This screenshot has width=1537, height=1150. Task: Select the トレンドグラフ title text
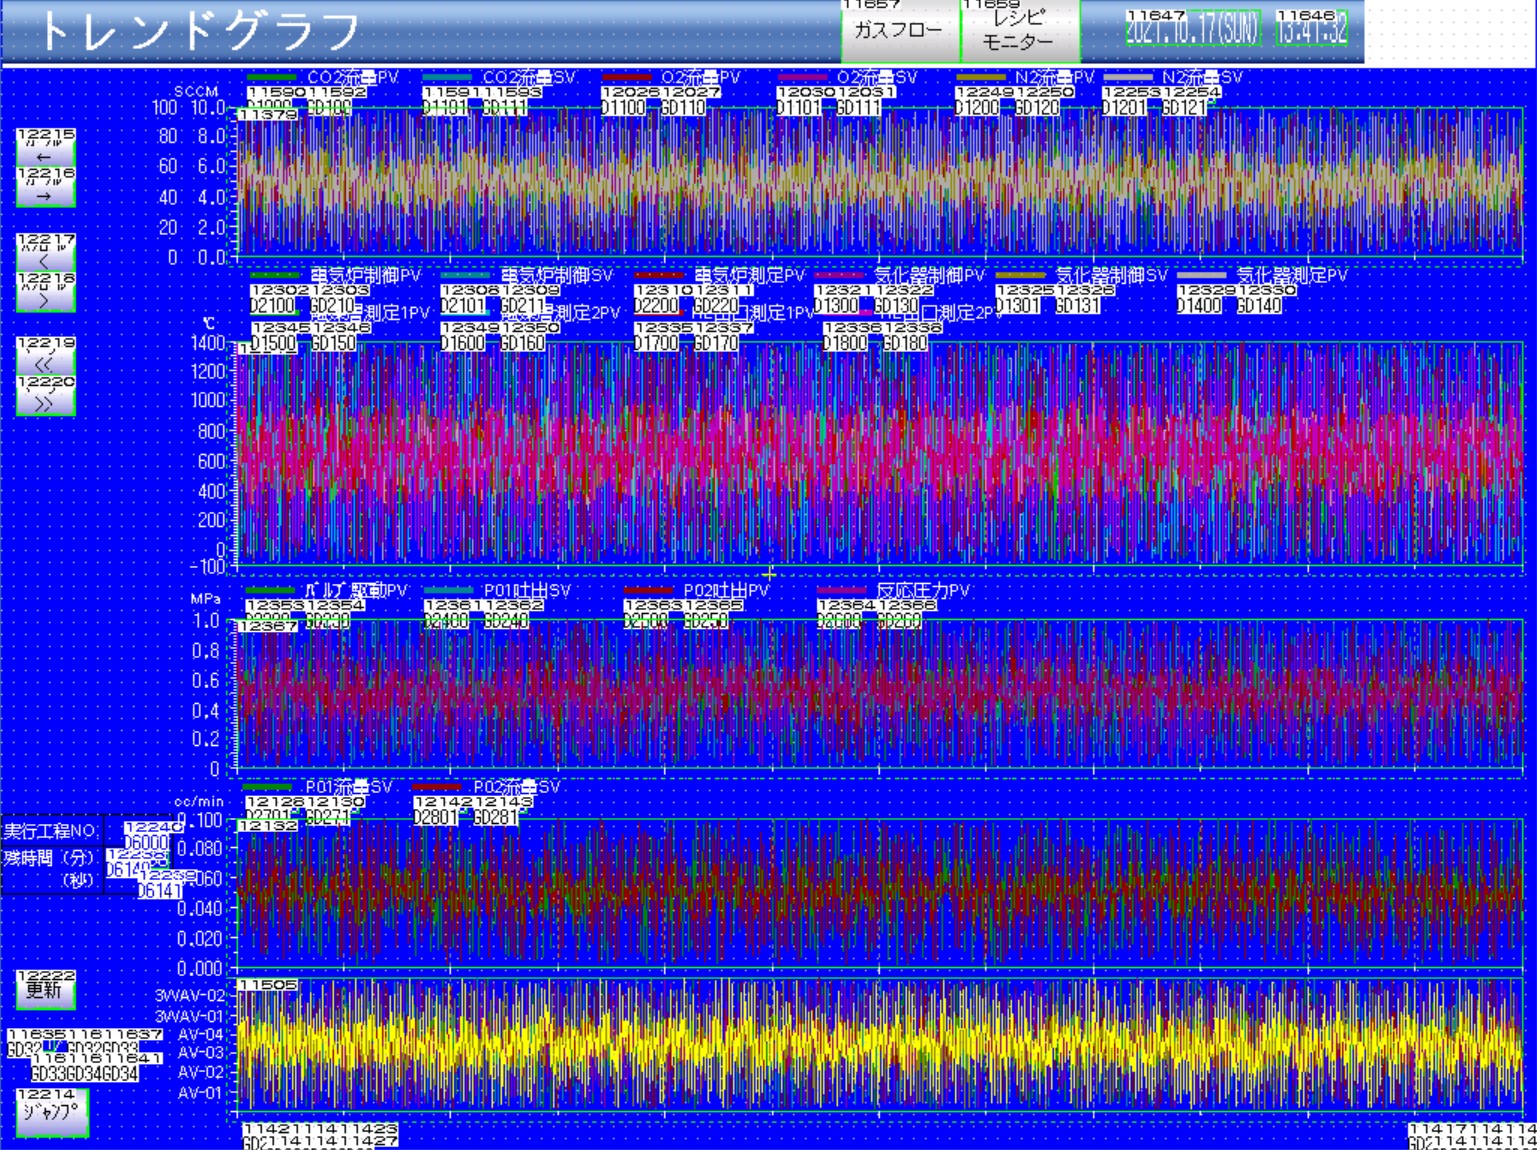coord(198,31)
